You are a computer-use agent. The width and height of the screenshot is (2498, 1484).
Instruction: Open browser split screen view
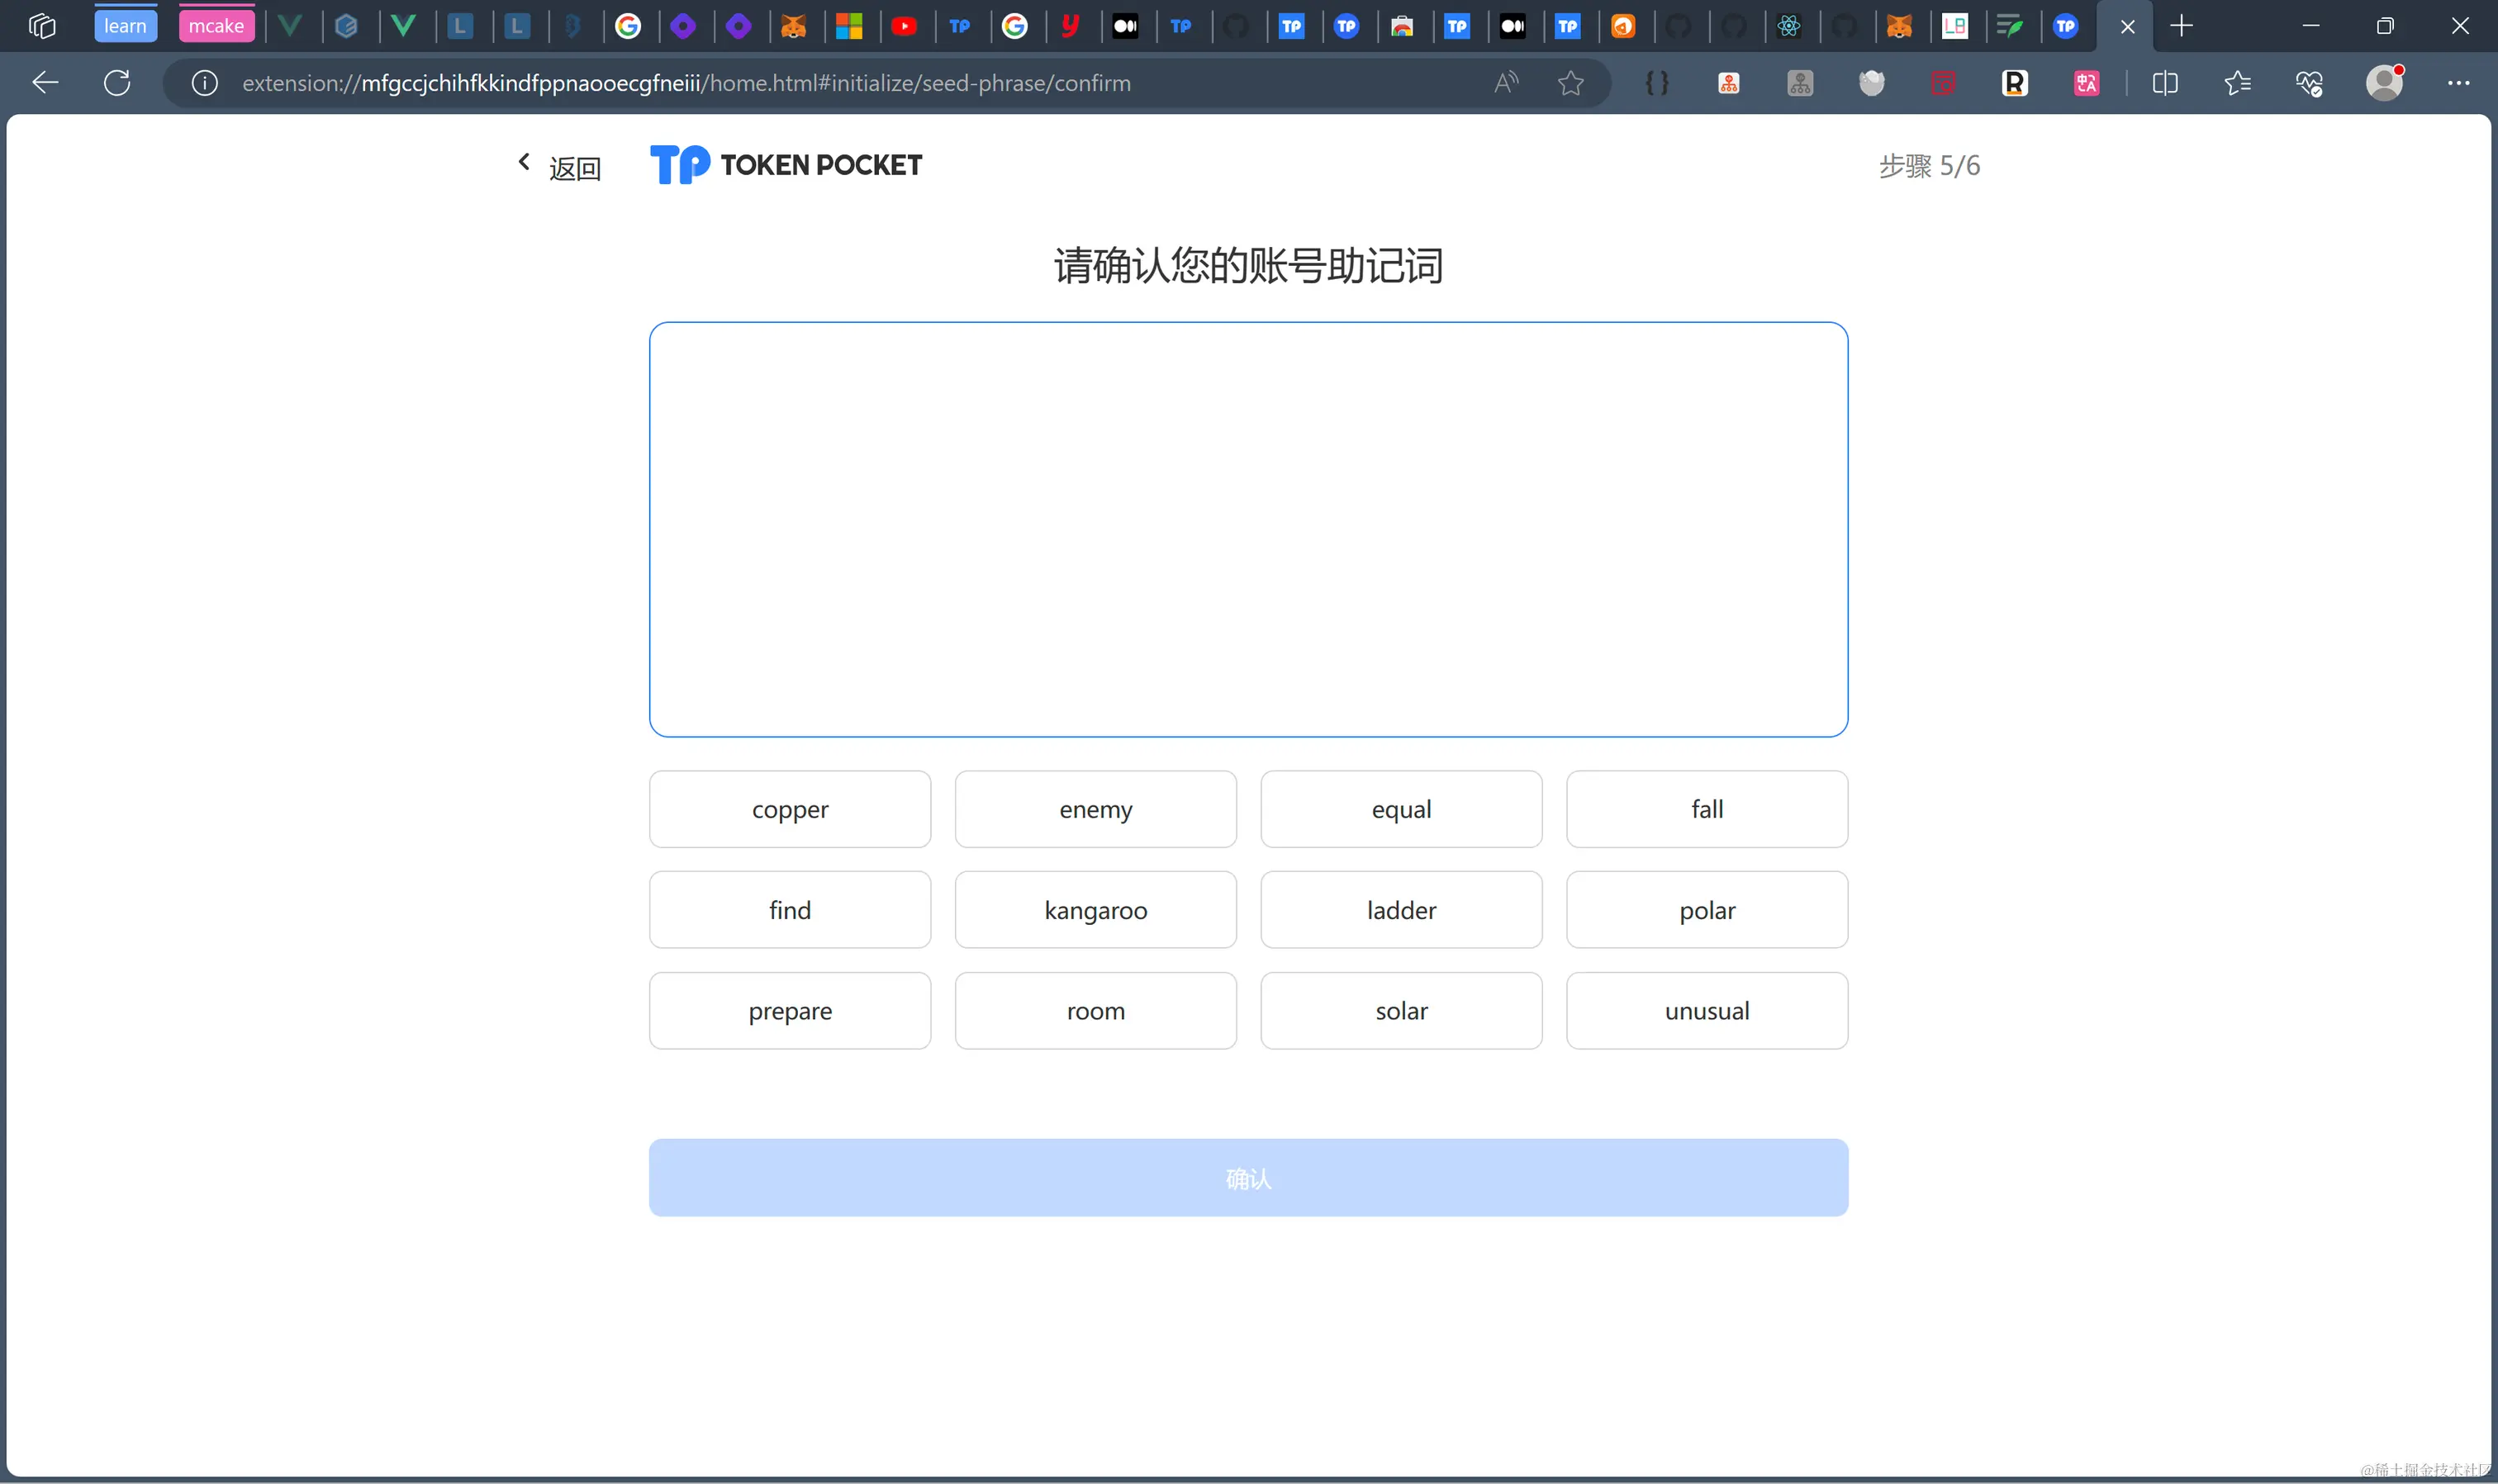tap(2165, 83)
